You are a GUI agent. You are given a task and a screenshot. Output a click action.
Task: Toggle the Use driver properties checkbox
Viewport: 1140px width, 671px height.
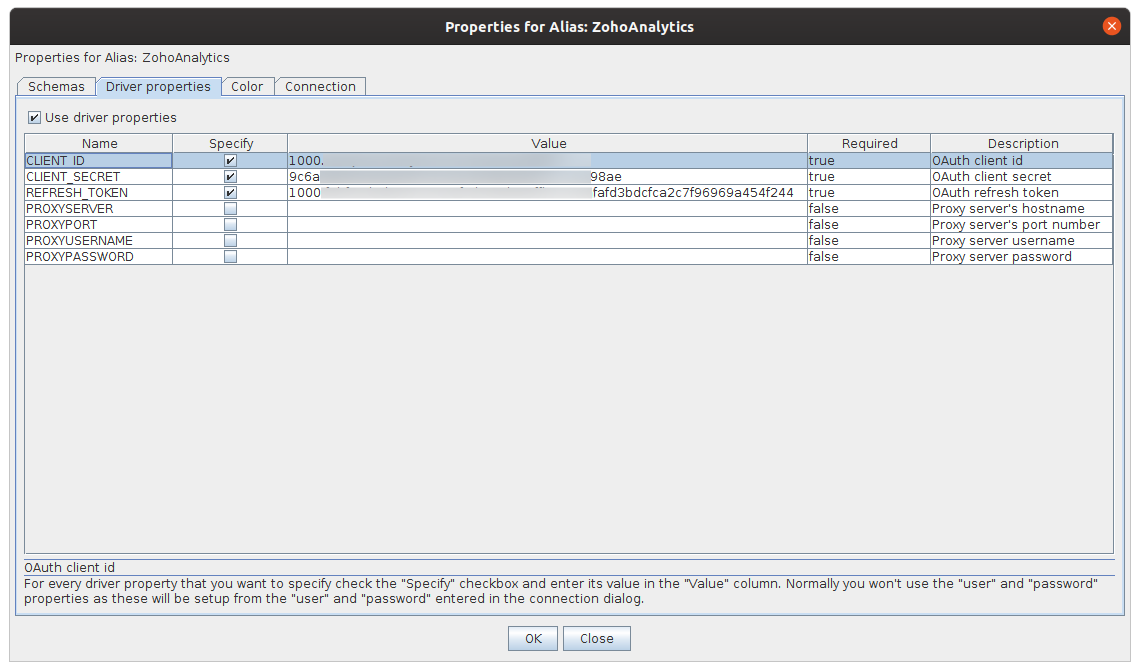click(x=34, y=118)
